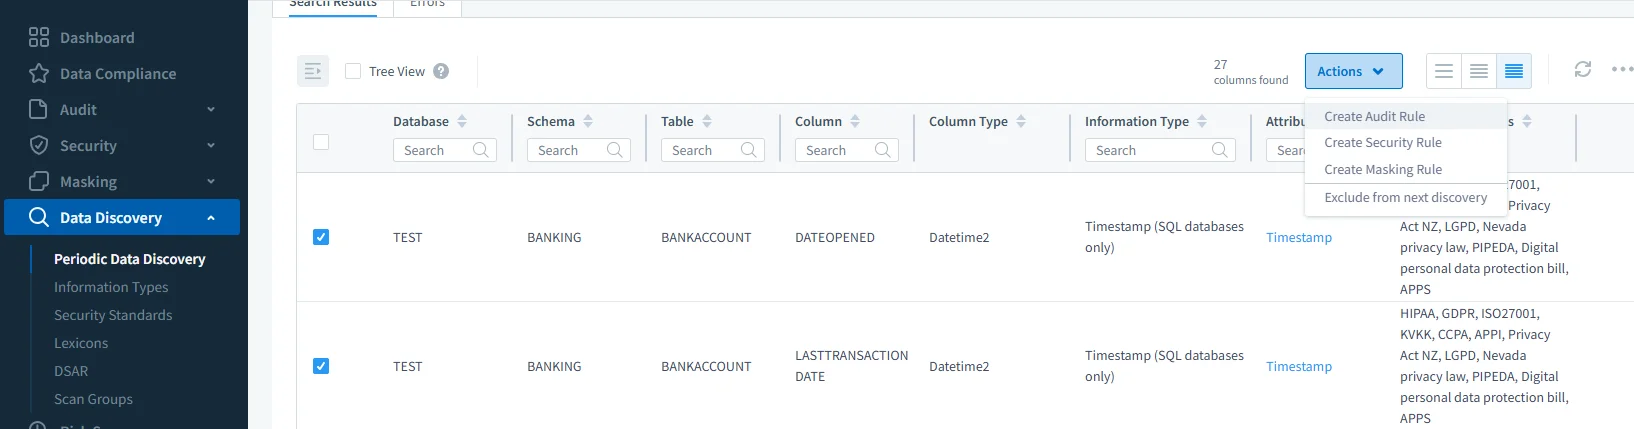Image resolution: width=1634 pixels, height=429 pixels.
Task: Enable the Tree View checkbox
Action: [353, 71]
